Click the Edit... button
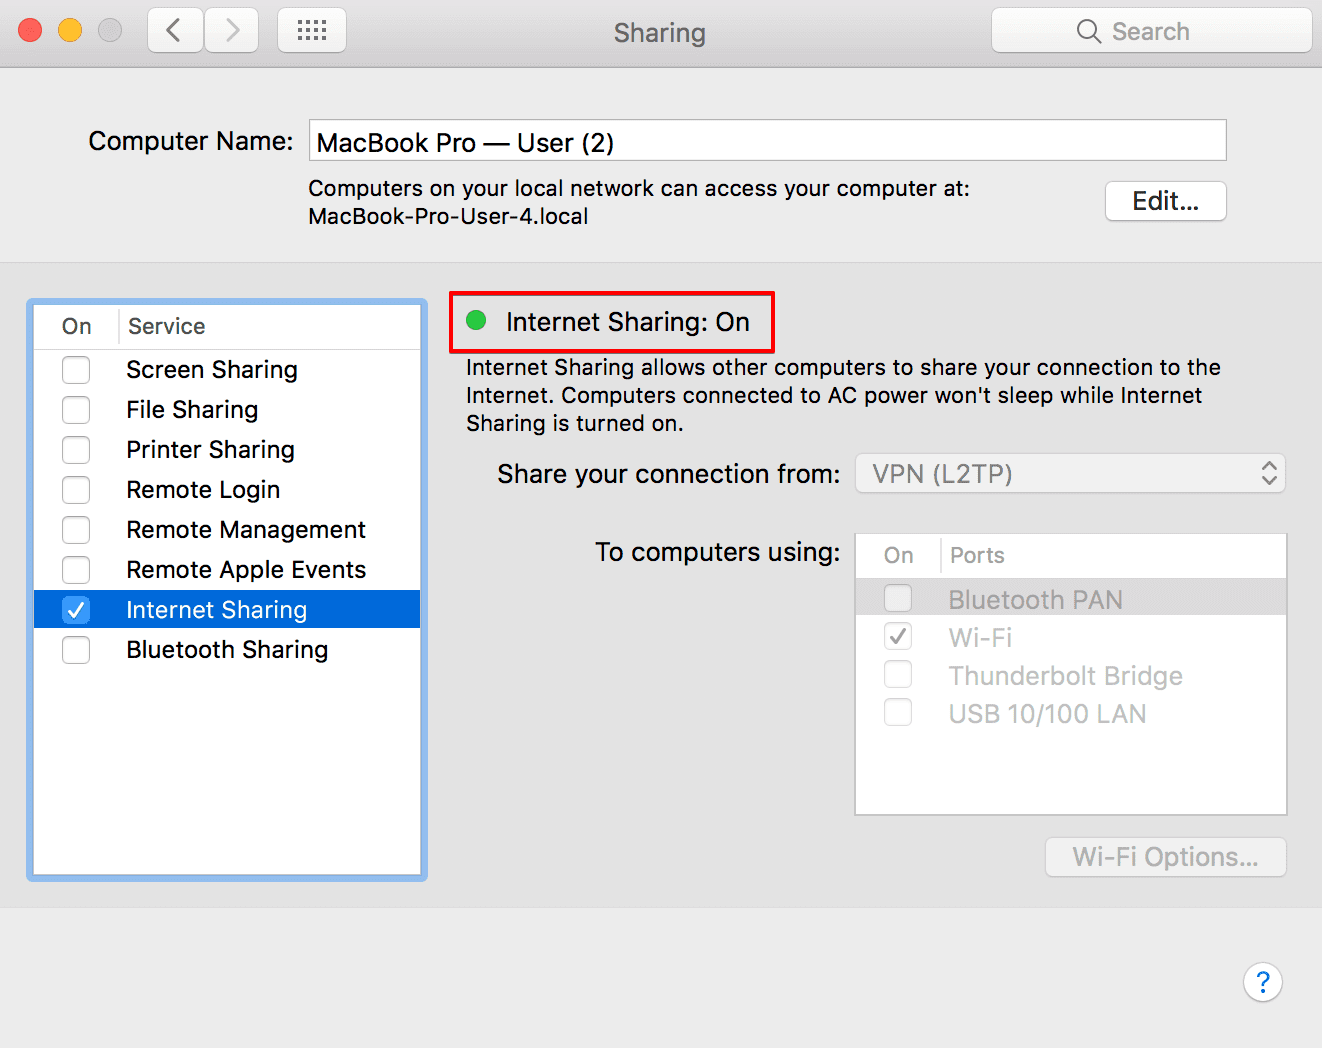The width and height of the screenshot is (1322, 1048). click(x=1165, y=201)
